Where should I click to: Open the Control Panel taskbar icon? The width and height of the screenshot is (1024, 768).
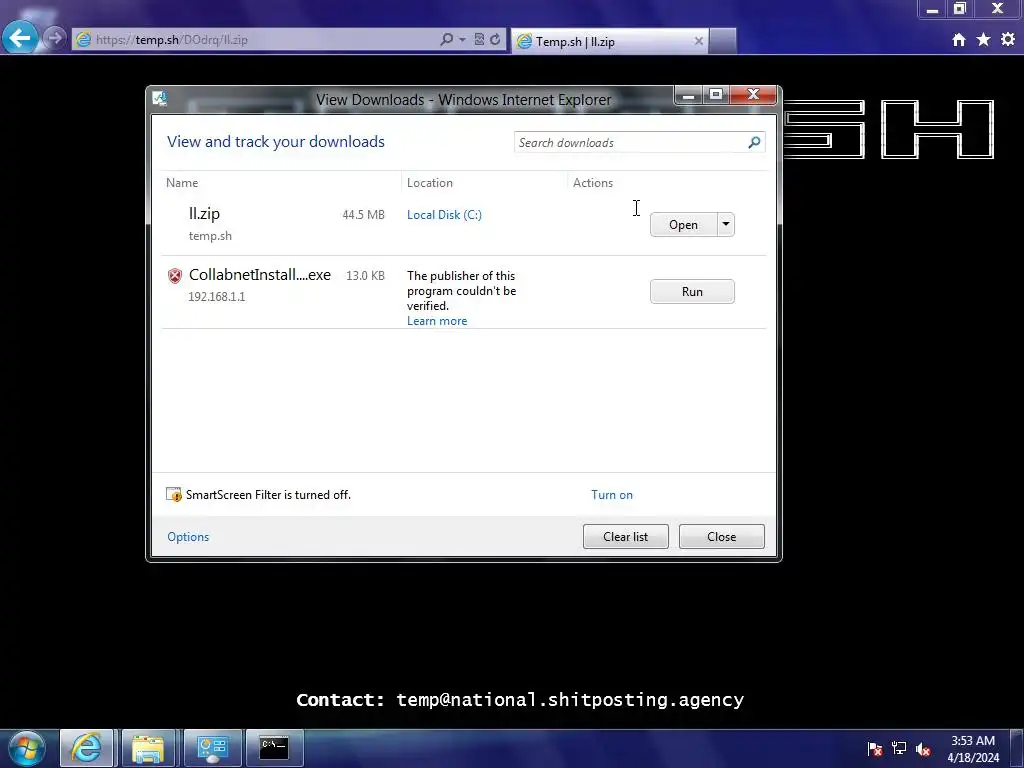coord(212,748)
